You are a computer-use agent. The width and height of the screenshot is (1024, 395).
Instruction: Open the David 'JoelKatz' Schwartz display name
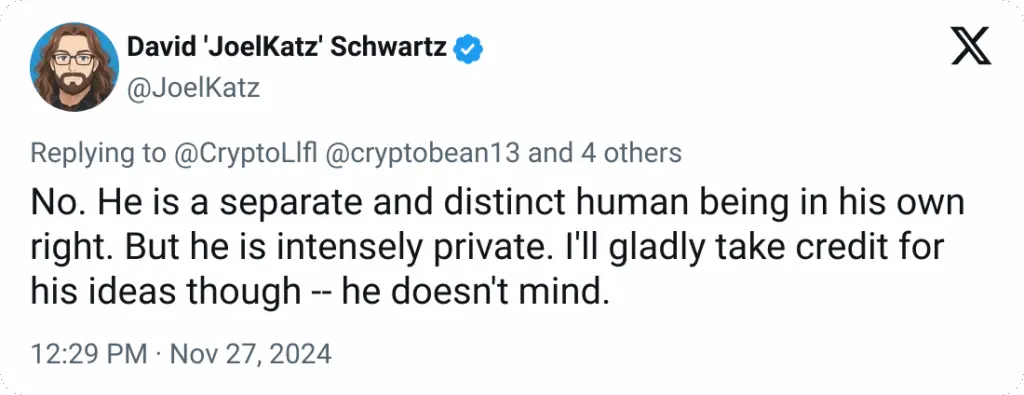pos(287,49)
